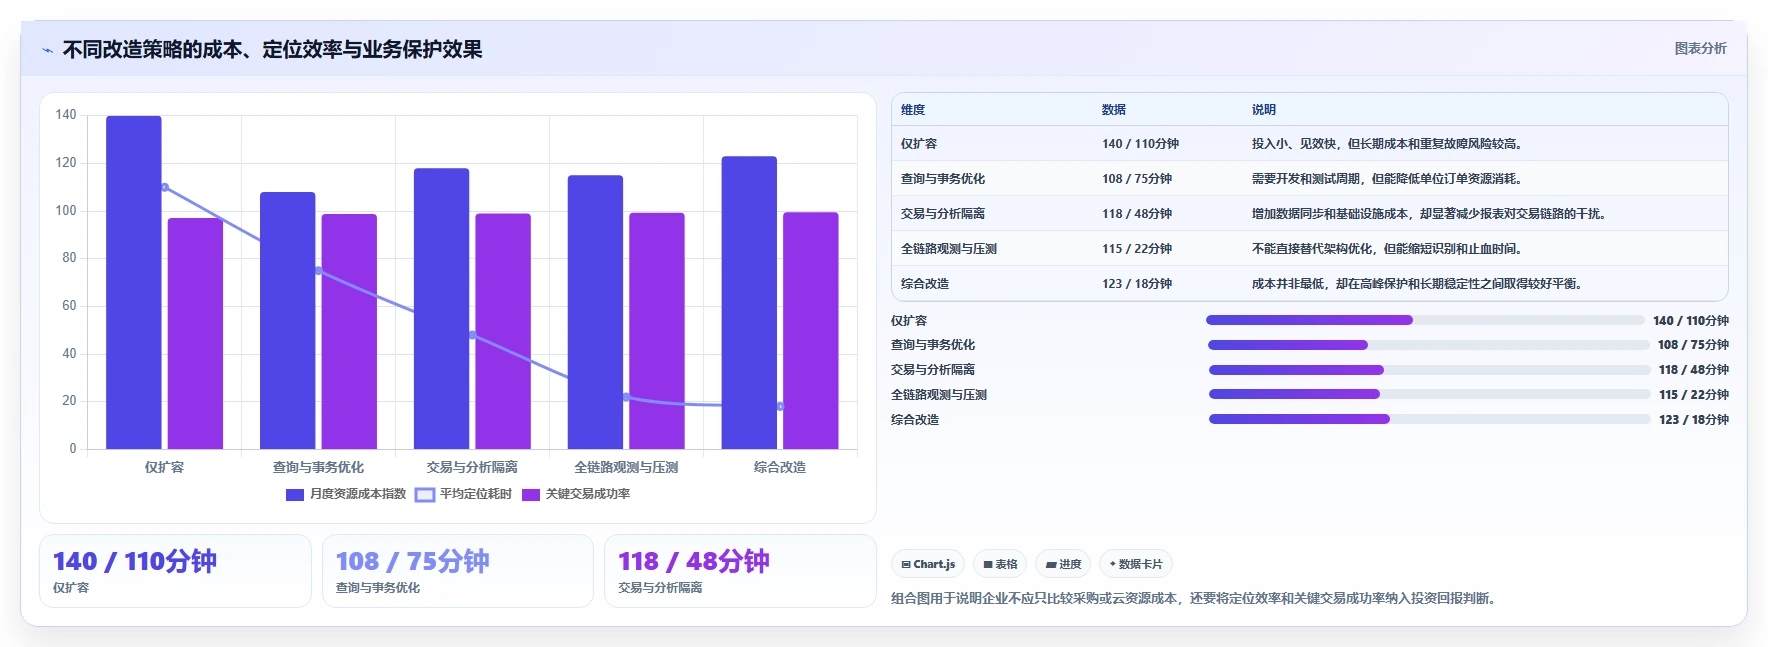Click the 123 / 18分钟 value beside the progress bar
Image resolution: width=1768 pixels, height=647 pixels.
(1694, 420)
